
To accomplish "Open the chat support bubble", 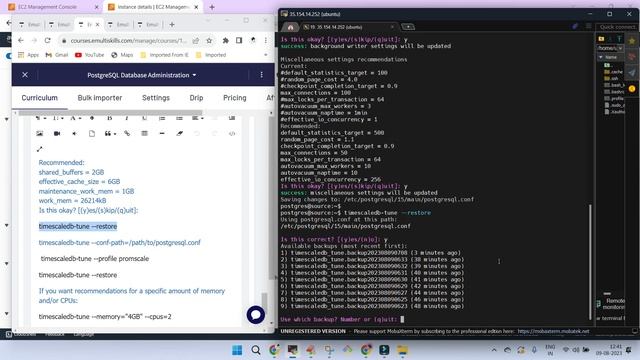I will coord(256,315).
